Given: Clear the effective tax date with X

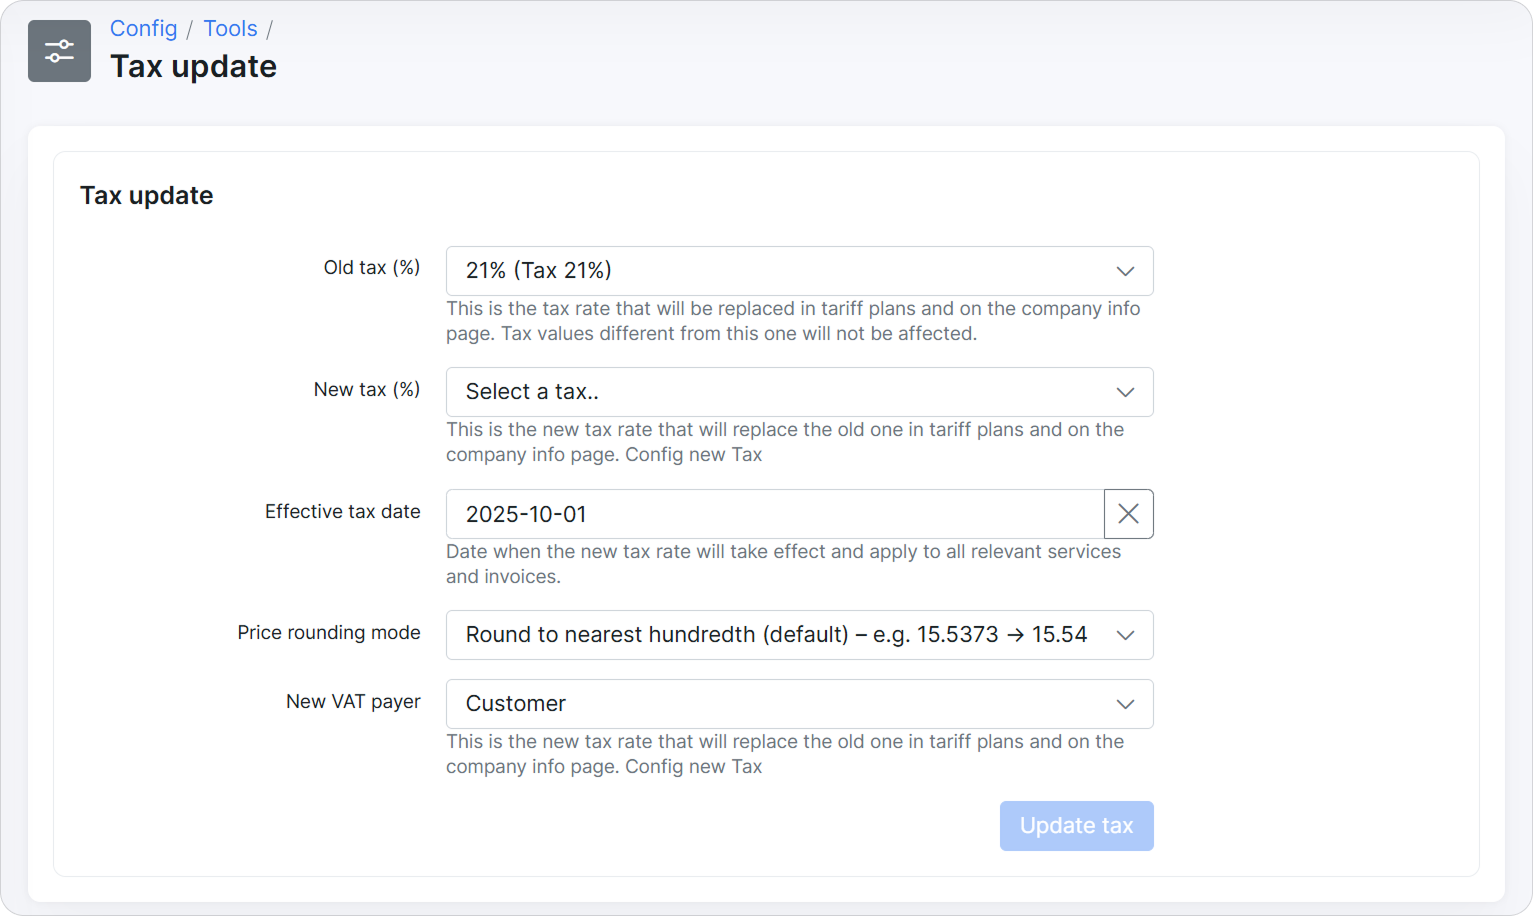Looking at the screenshot, I should pos(1128,514).
